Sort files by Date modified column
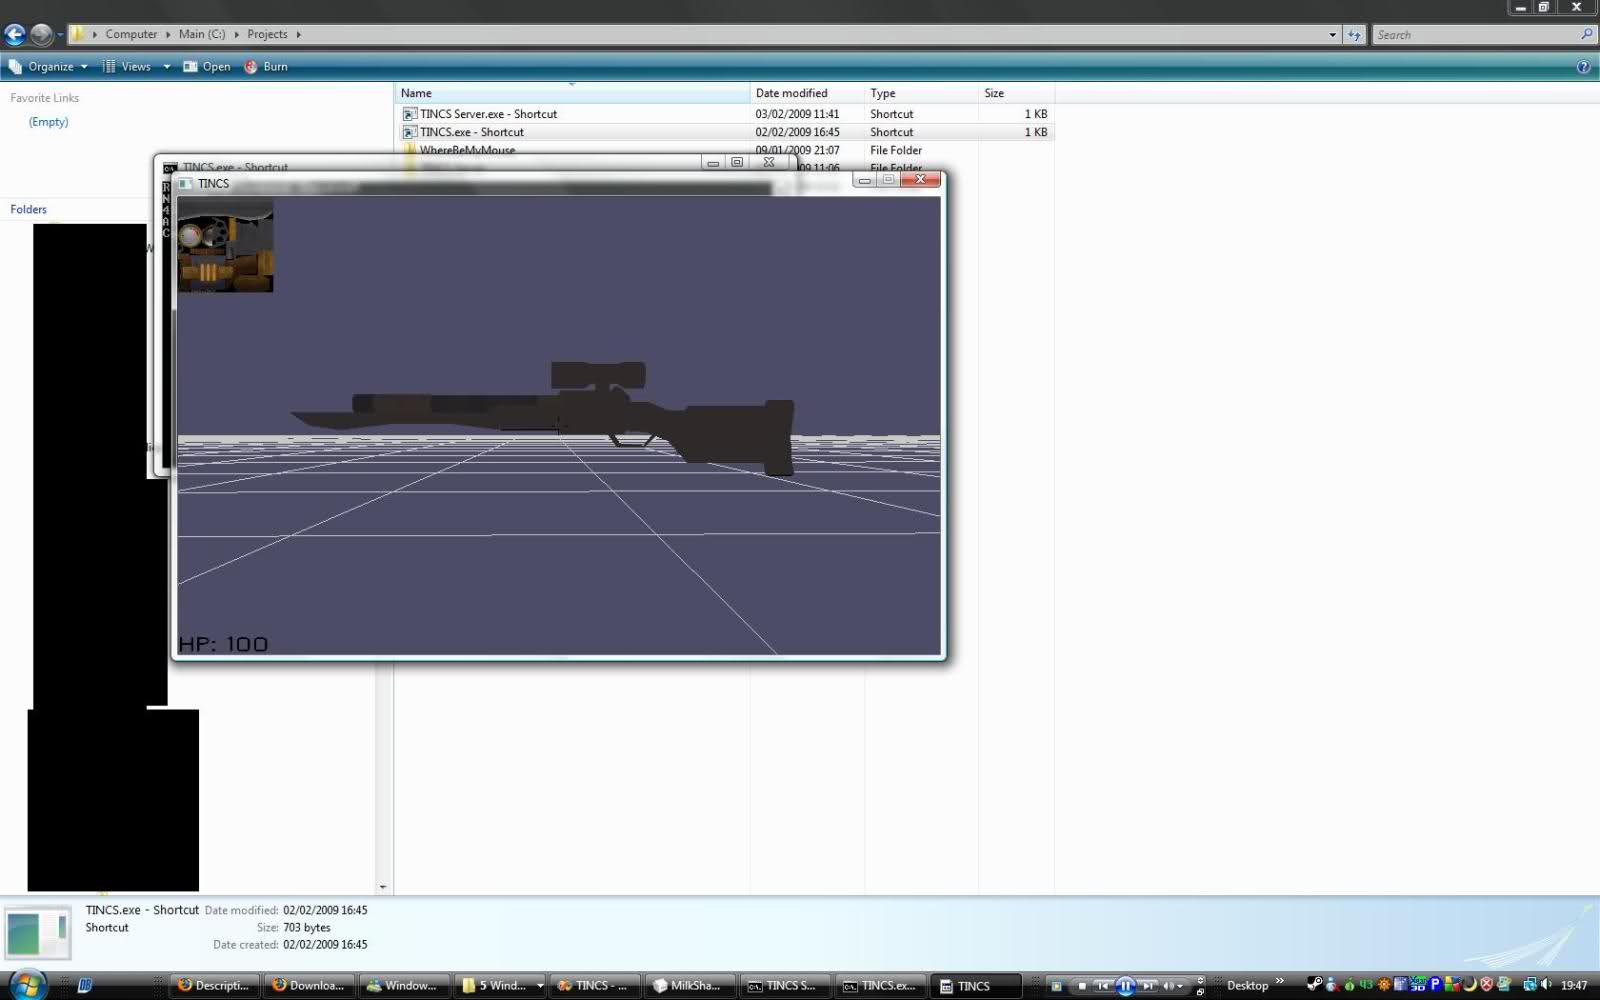 (791, 93)
